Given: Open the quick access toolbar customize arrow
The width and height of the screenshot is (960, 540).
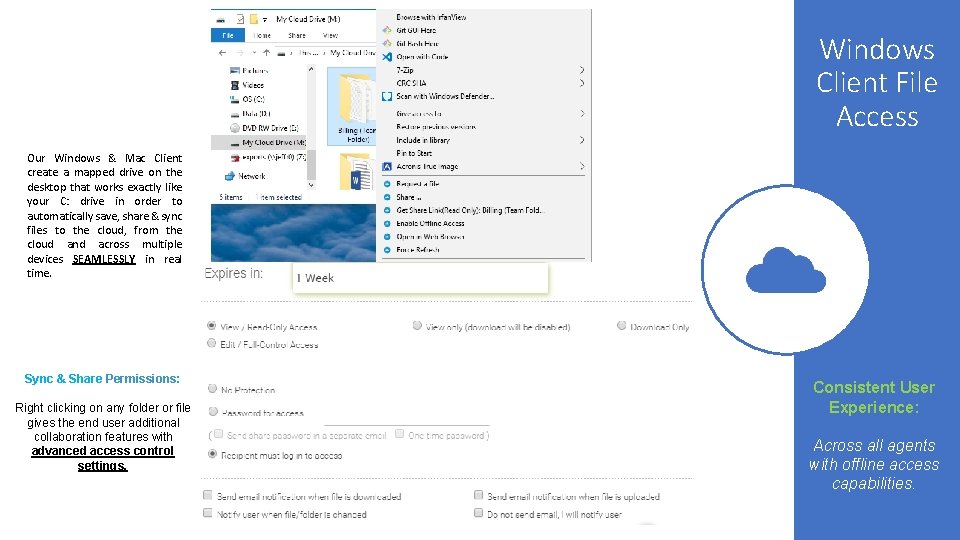Looking at the screenshot, I should (x=265, y=20).
